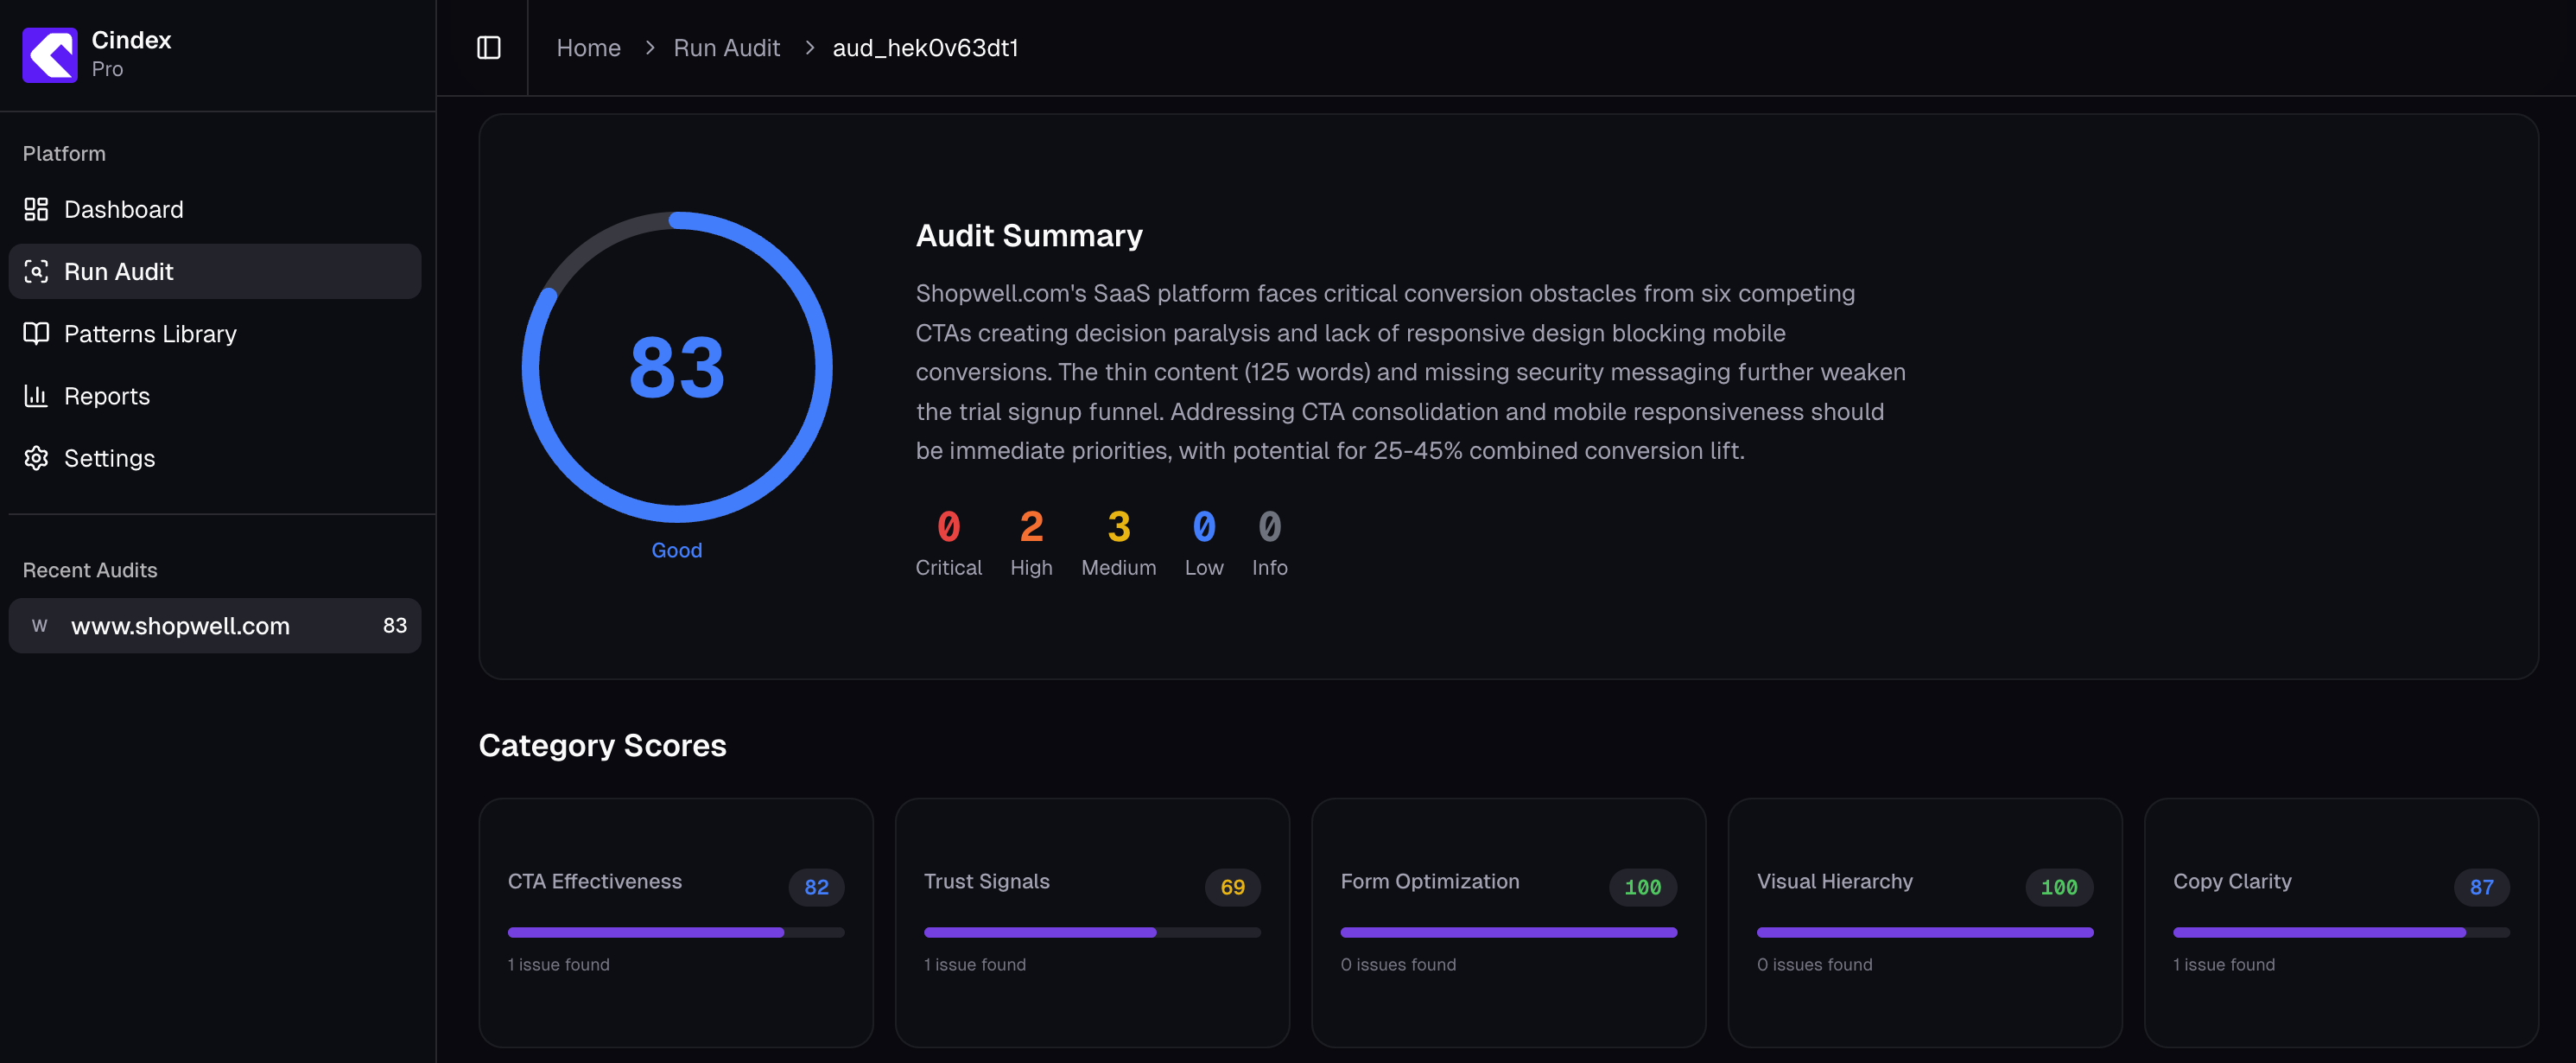2576x1063 pixels.
Task: Select the W site icon next to www.shopwell.com
Action: tap(40, 626)
